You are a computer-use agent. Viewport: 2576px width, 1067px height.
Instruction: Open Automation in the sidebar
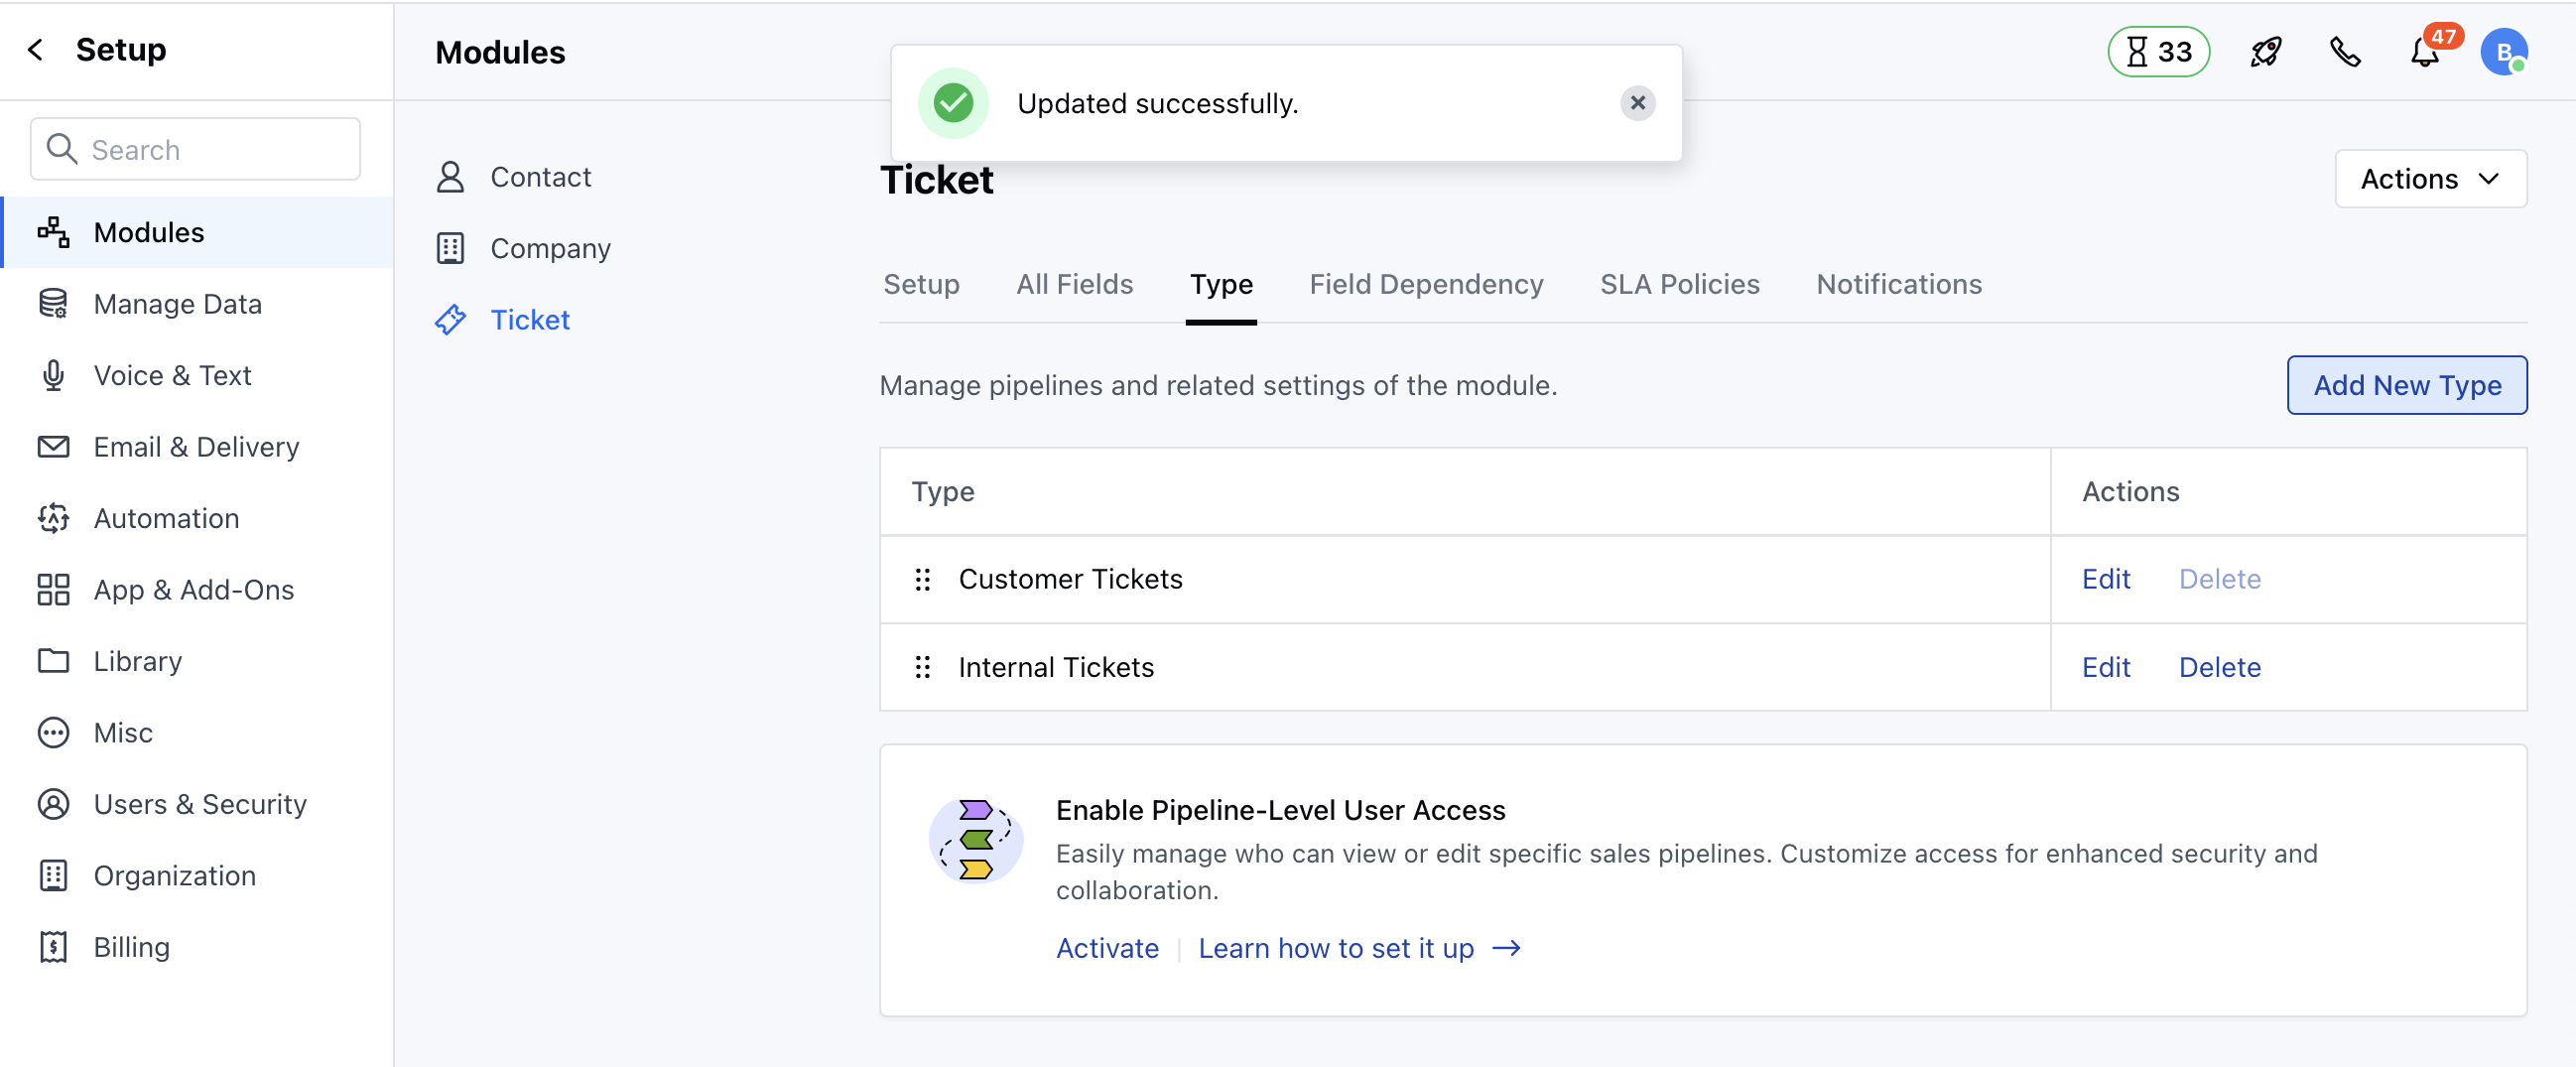tap(166, 518)
